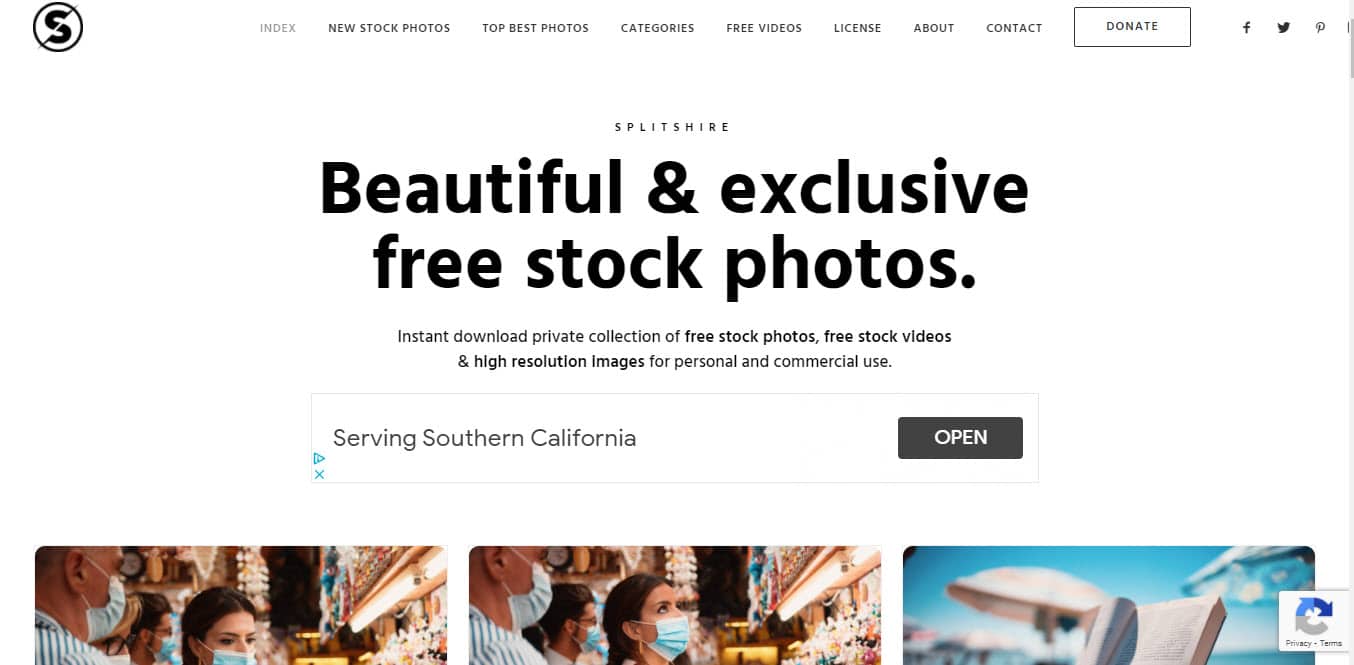Click the Donate button
This screenshot has height=665, width=1354.
point(1132,27)
